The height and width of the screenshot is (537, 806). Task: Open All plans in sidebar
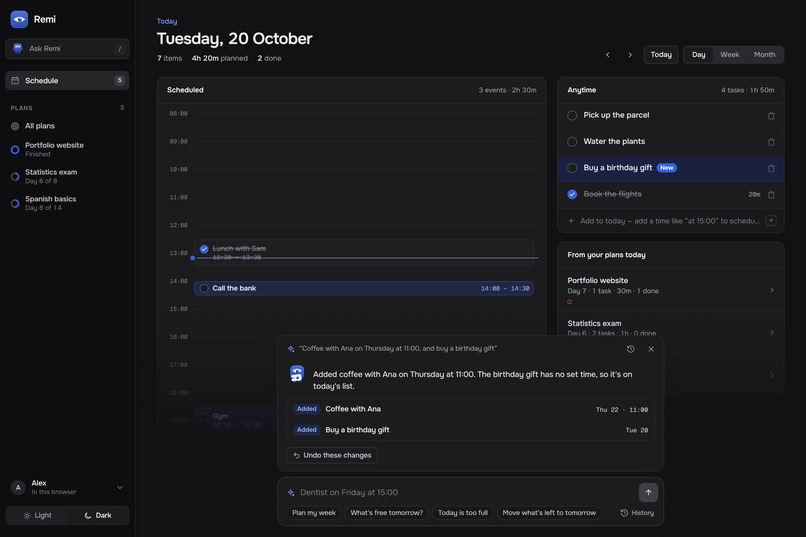(x=67, y=126)
